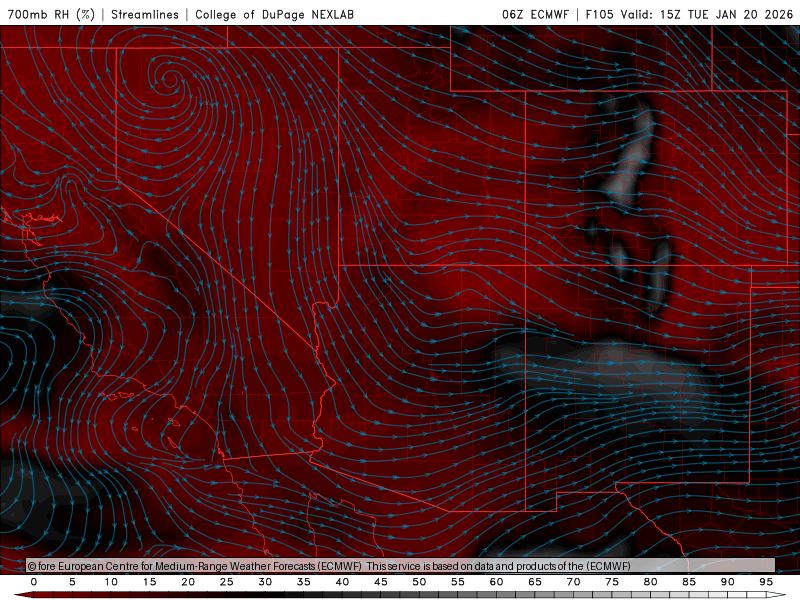This screenshot has height=600, width=800.
Task: Click the color scale label "70"
Action: click(573, 582)
